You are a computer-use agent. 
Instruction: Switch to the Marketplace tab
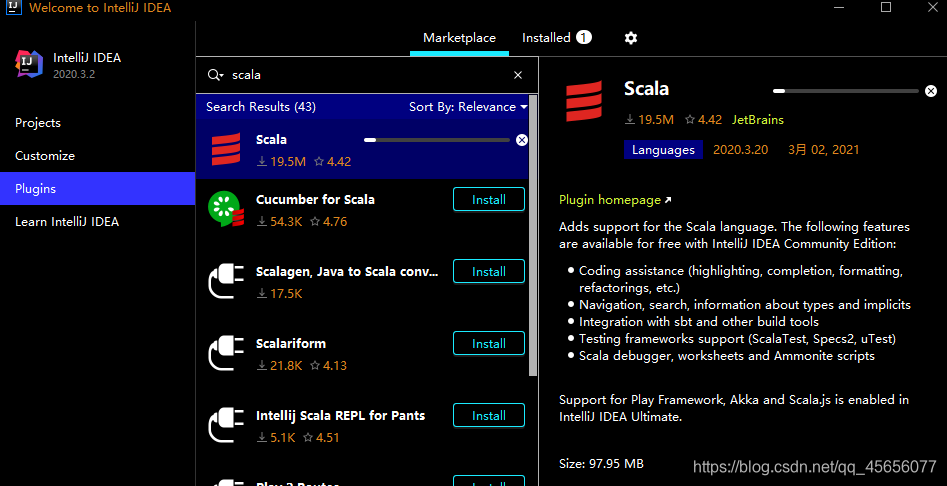[459, 38]
